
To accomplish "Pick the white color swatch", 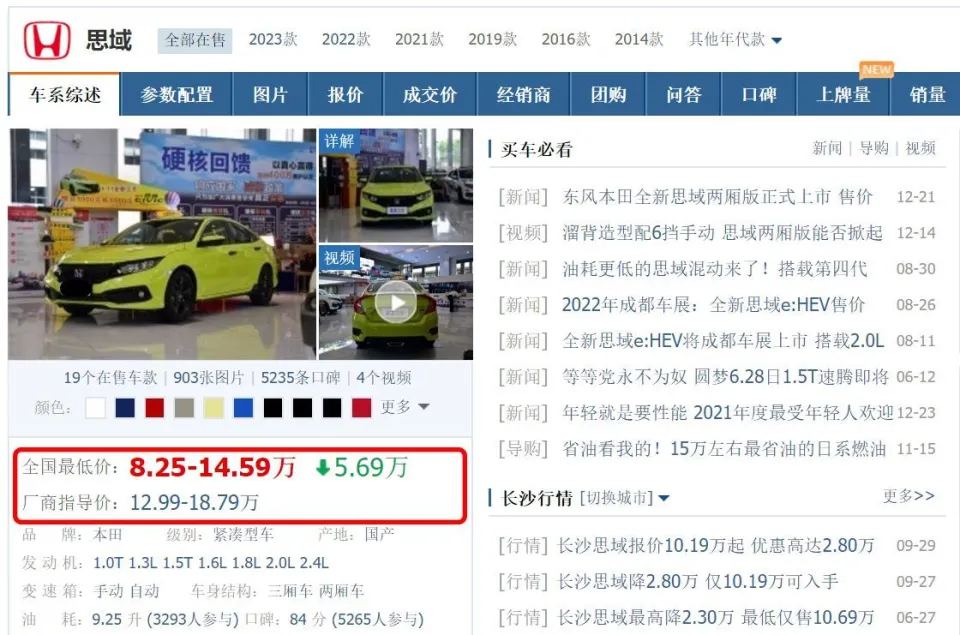I will pyautogui.click(x=96, y=408).
